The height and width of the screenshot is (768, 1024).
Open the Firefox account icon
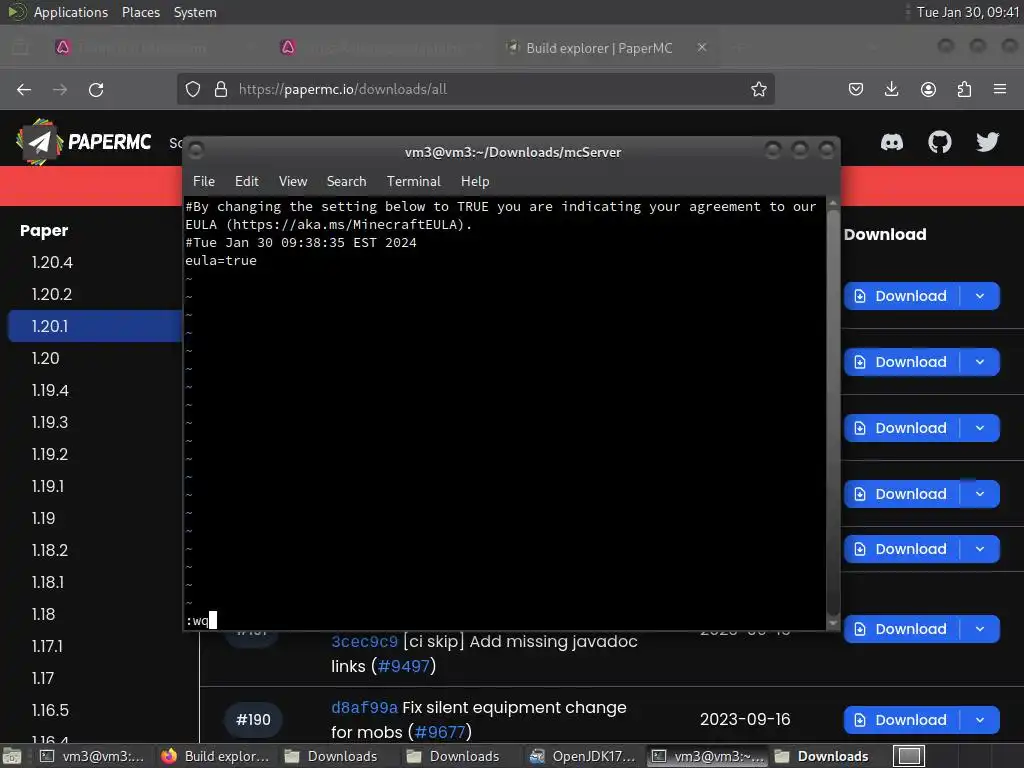(x=928, y=89)
